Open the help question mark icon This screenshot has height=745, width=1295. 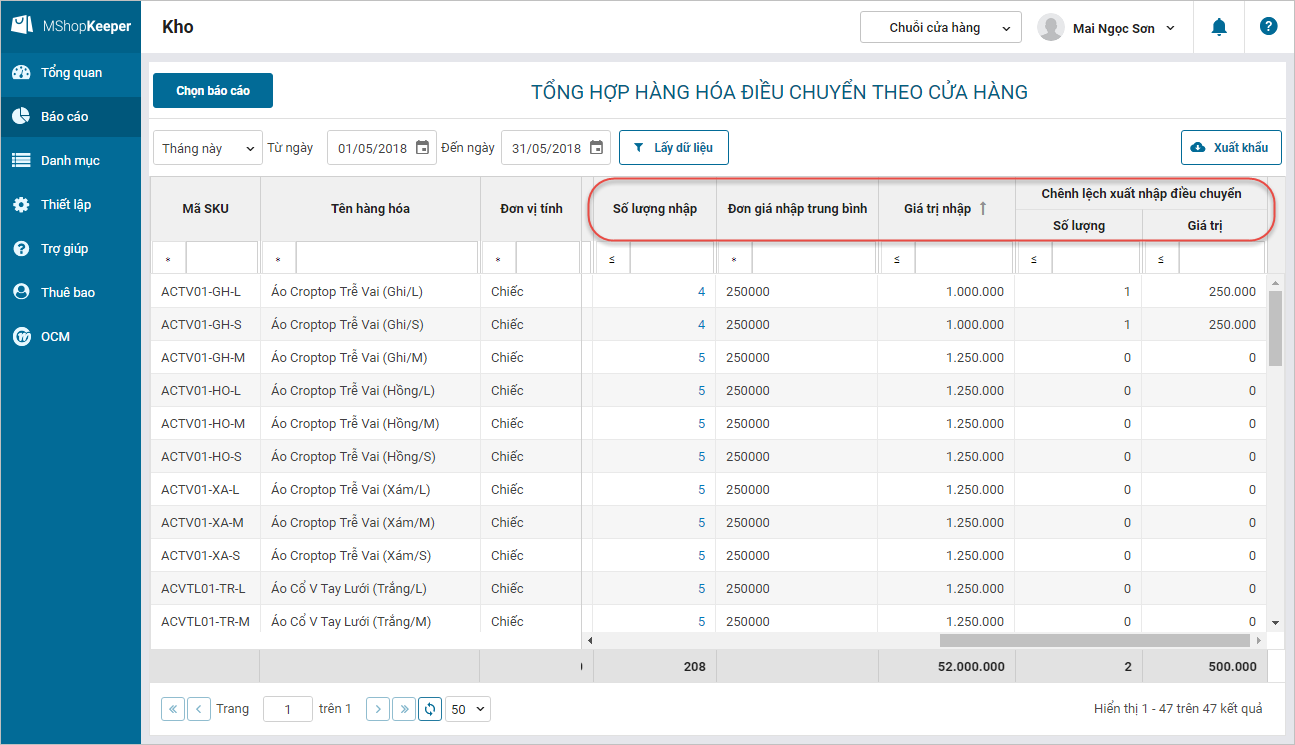1268,27
